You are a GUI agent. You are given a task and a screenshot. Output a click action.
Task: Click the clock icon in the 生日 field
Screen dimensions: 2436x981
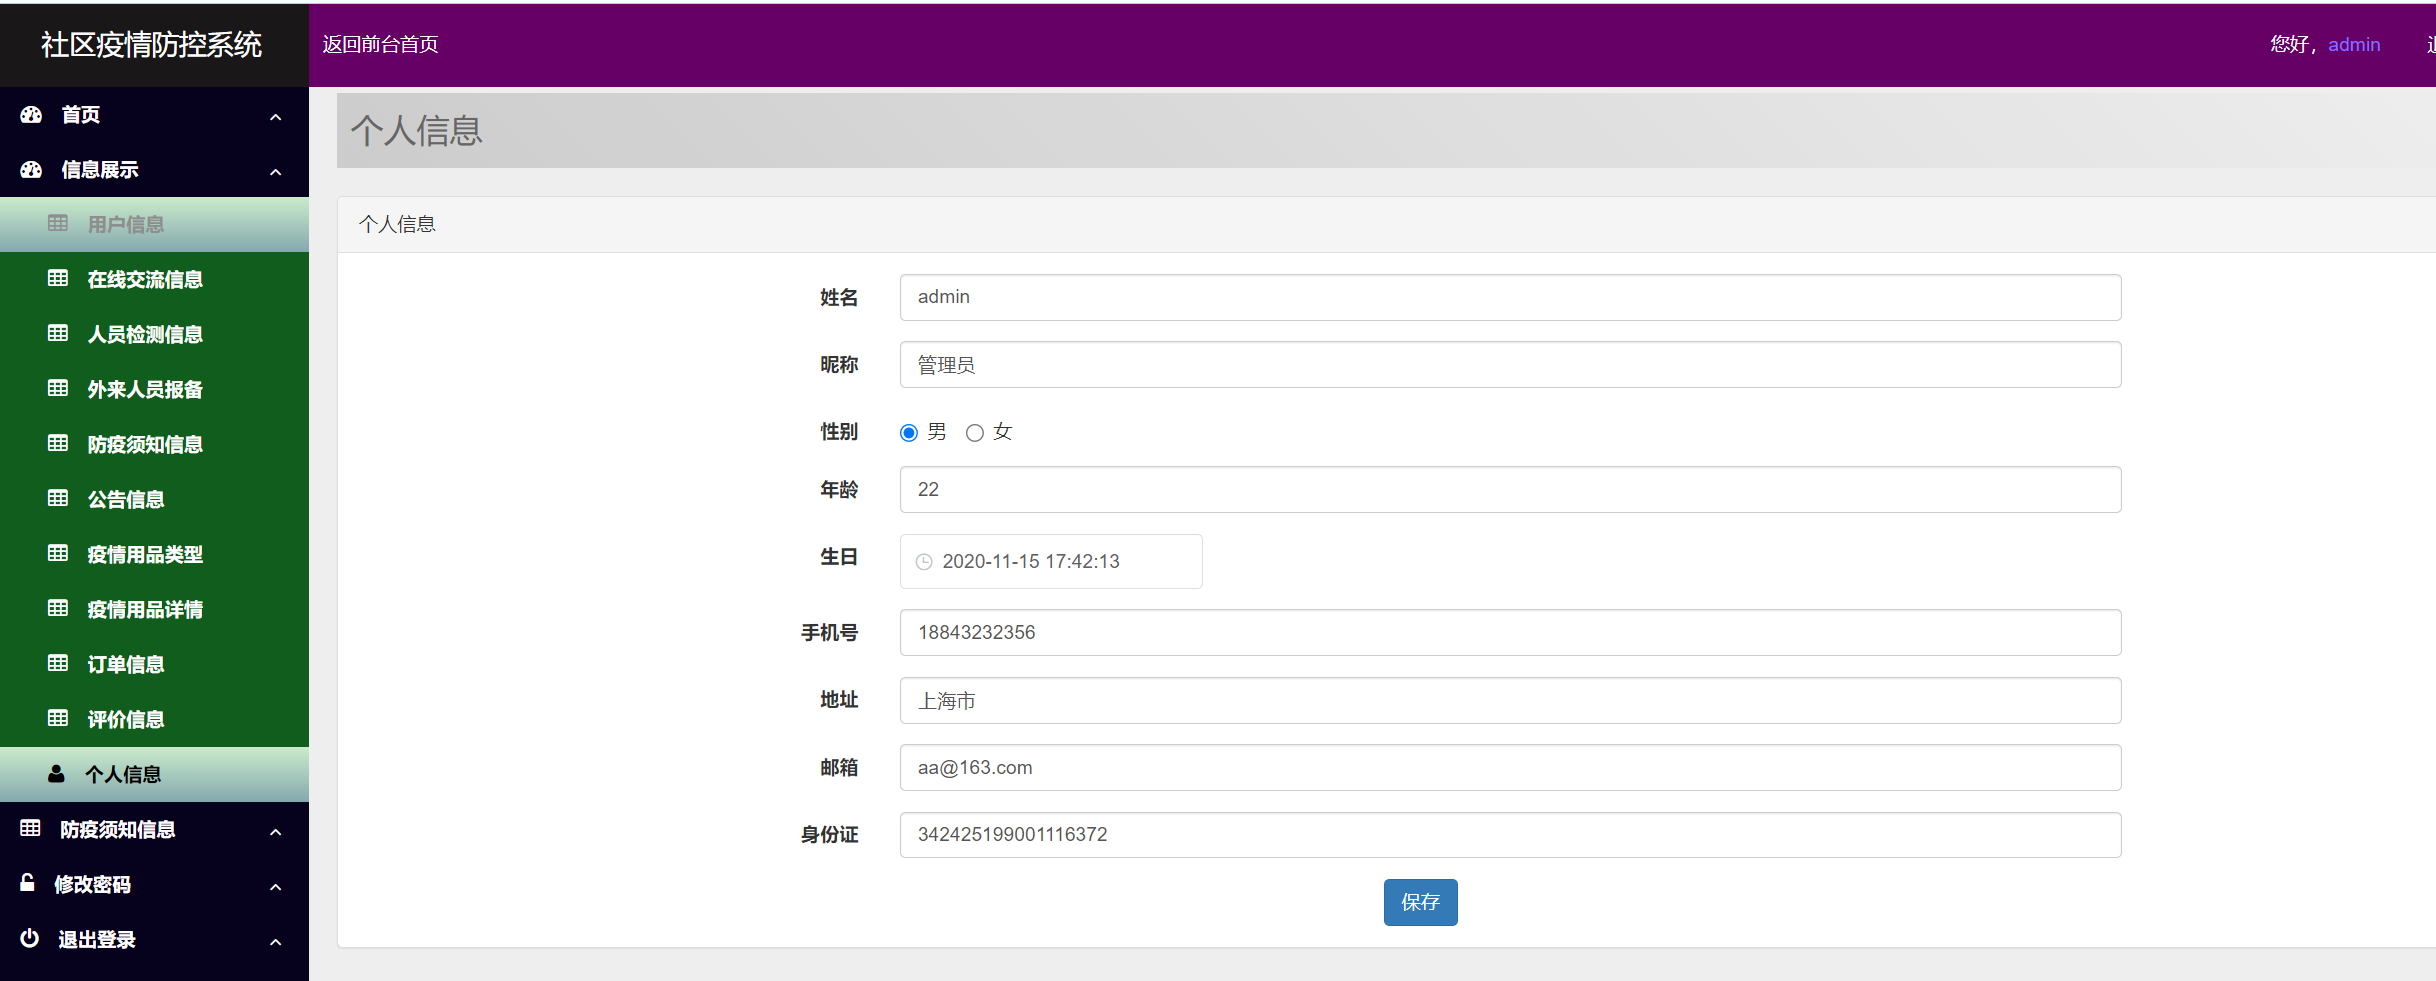point(923,561)
